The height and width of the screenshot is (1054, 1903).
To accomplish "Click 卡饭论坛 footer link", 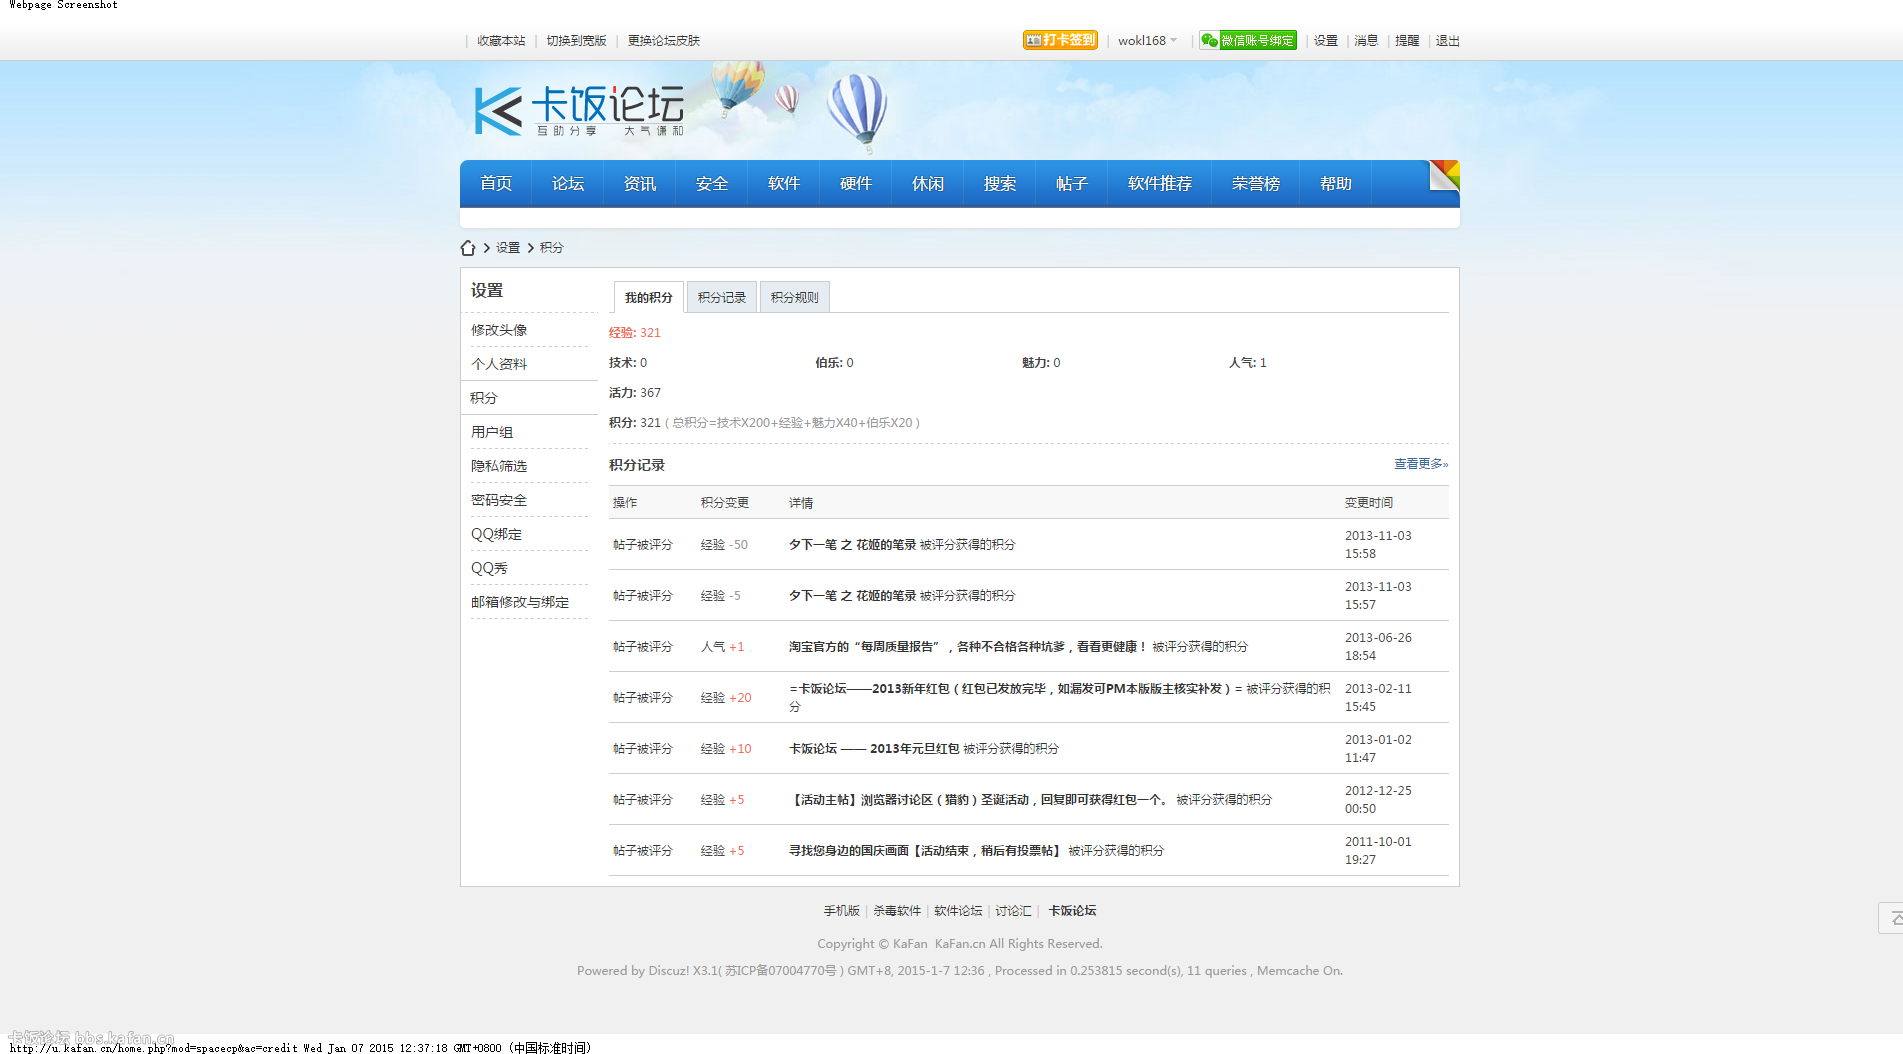I will click(x=1072, y=911).
